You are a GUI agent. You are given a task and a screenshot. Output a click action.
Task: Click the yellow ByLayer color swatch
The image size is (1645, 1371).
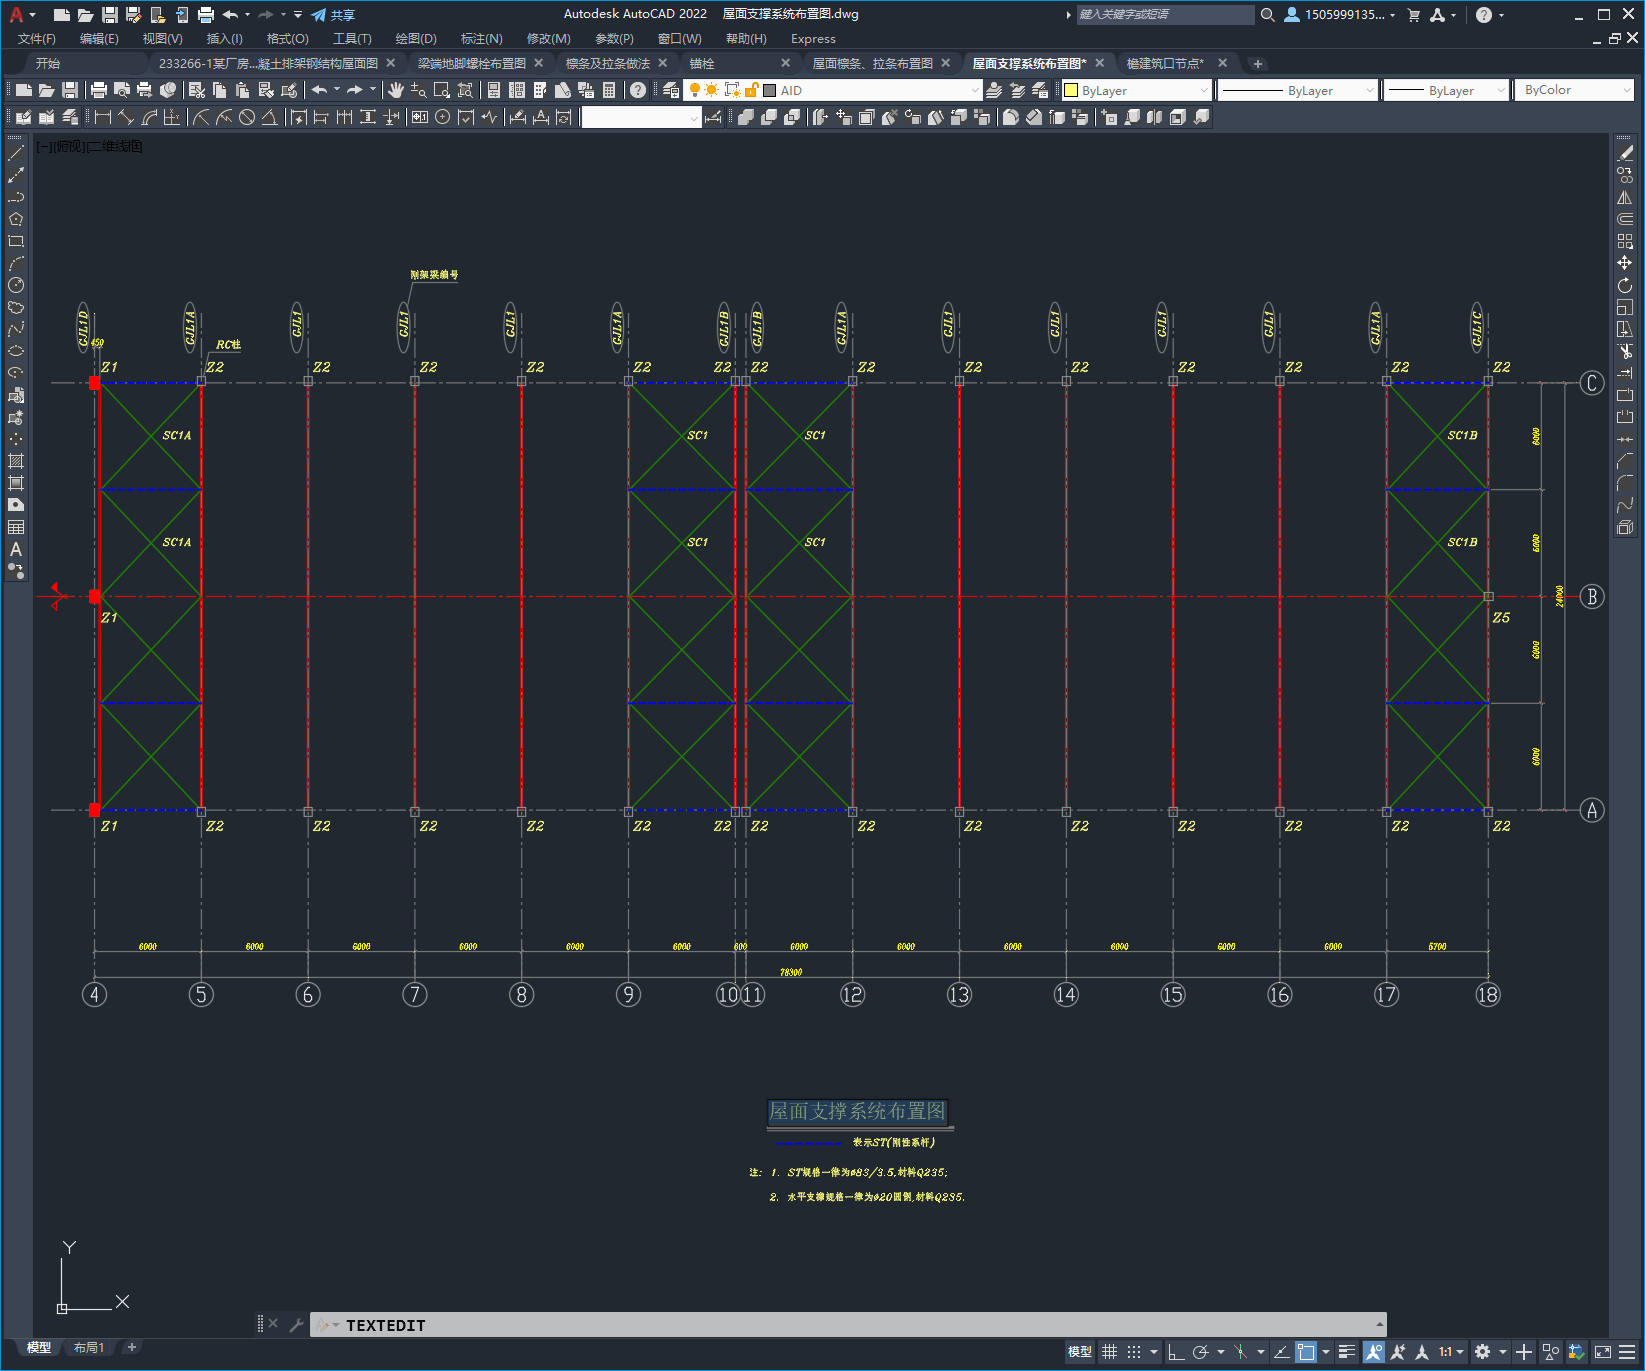point(1071,90)
